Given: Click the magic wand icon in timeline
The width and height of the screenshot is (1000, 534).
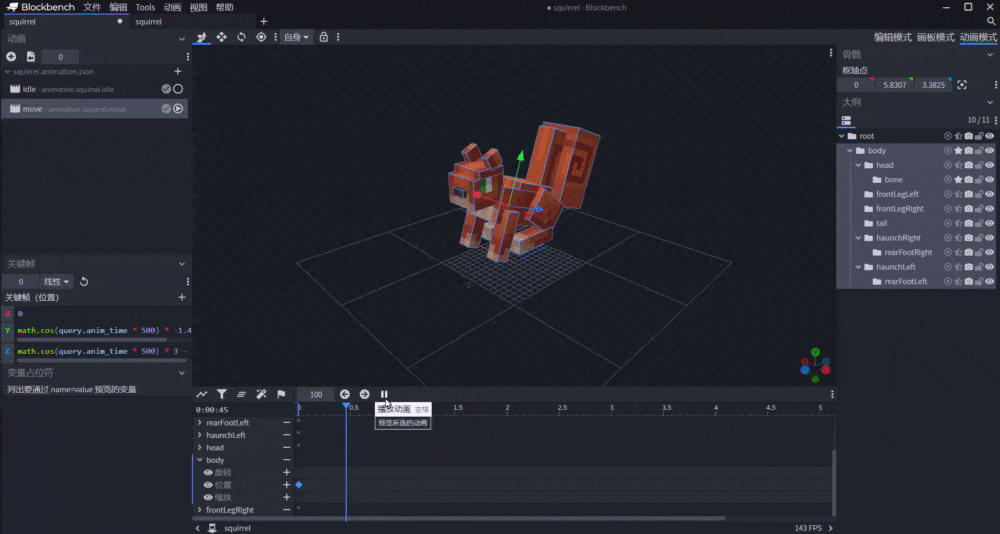Looking at the screenshot, I should click(x=261, y=394).
